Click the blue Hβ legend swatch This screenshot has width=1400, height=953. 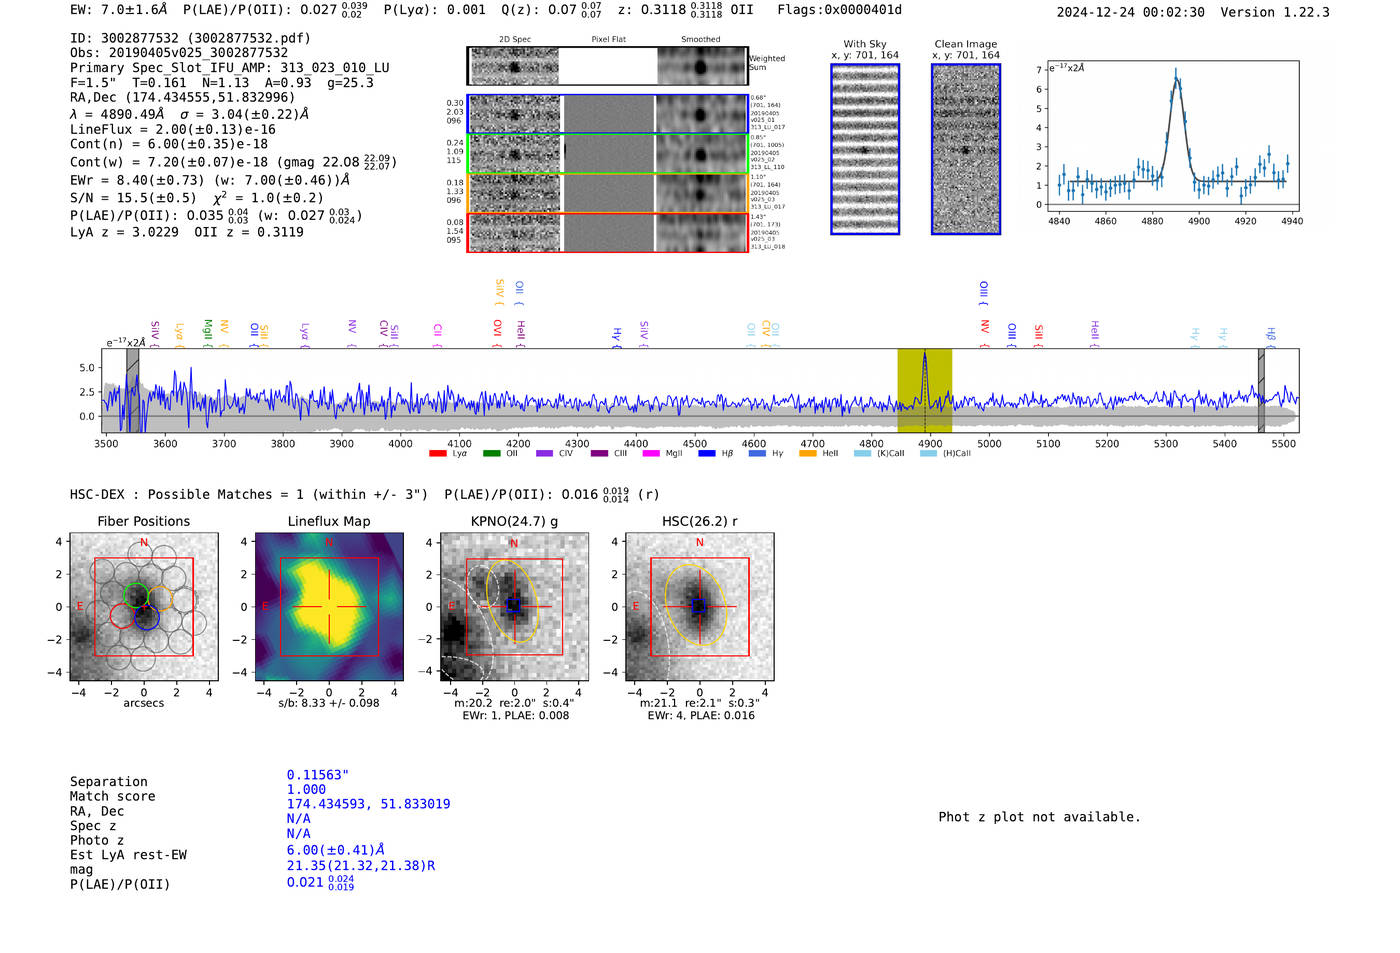coord(707,453)
